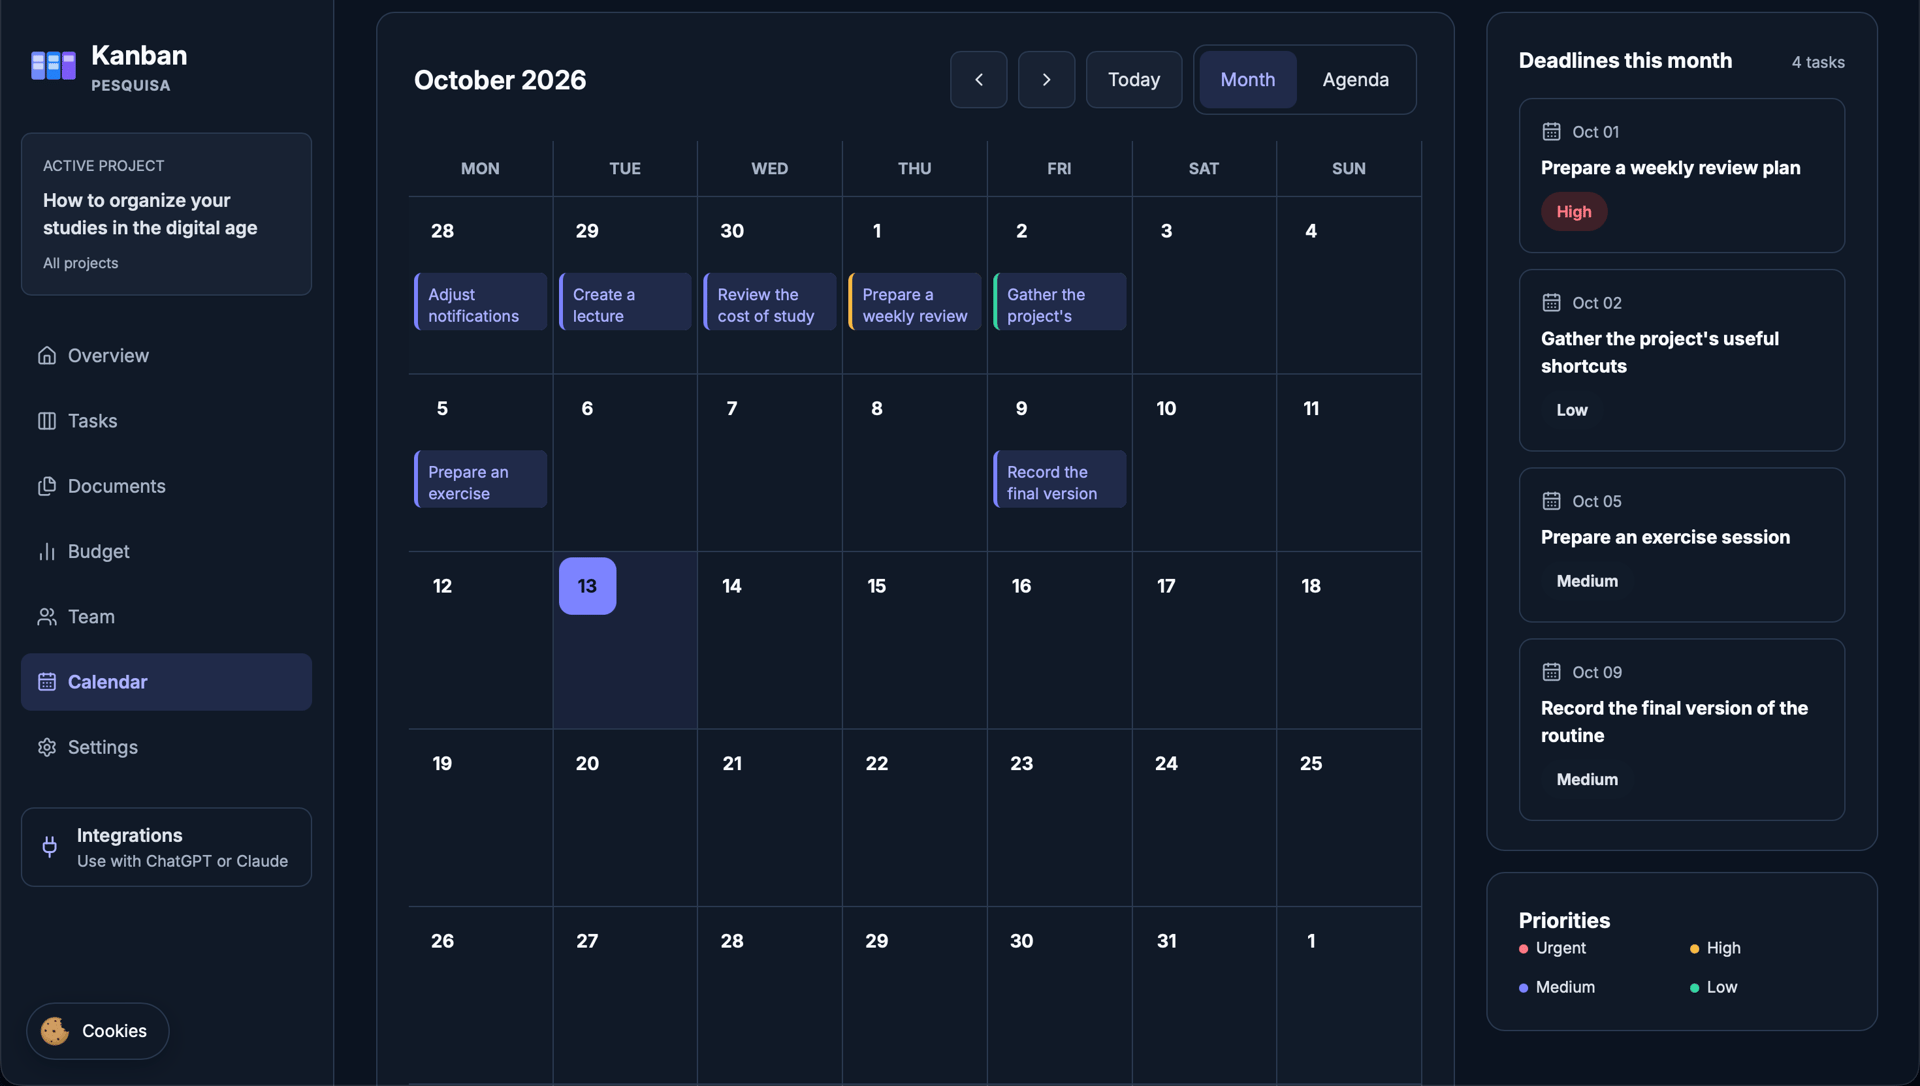Open Prepare a weekly review event

tap(914, 302)
